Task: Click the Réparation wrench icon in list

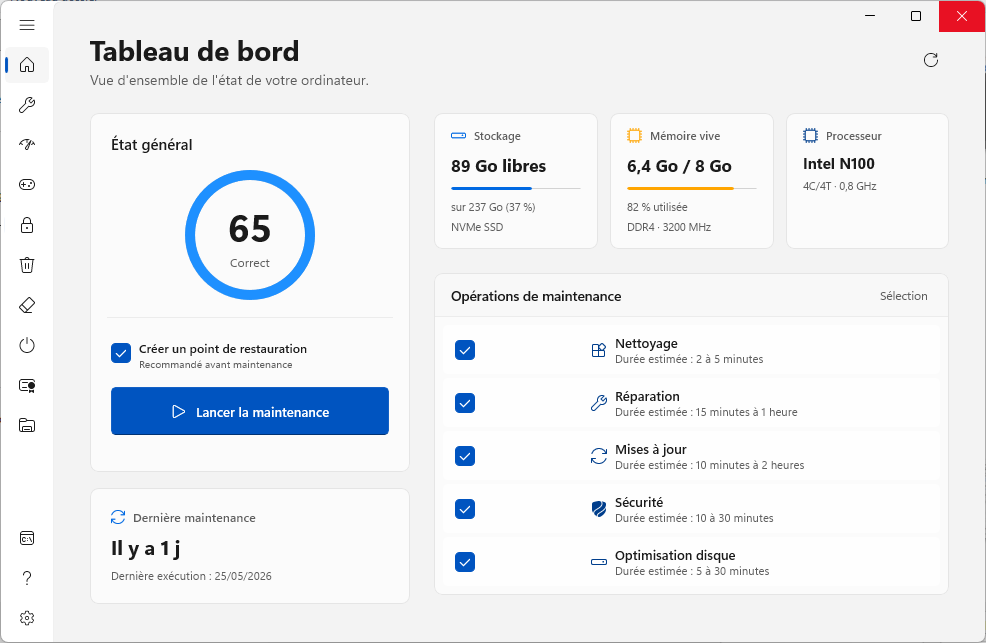Action: 599,403
